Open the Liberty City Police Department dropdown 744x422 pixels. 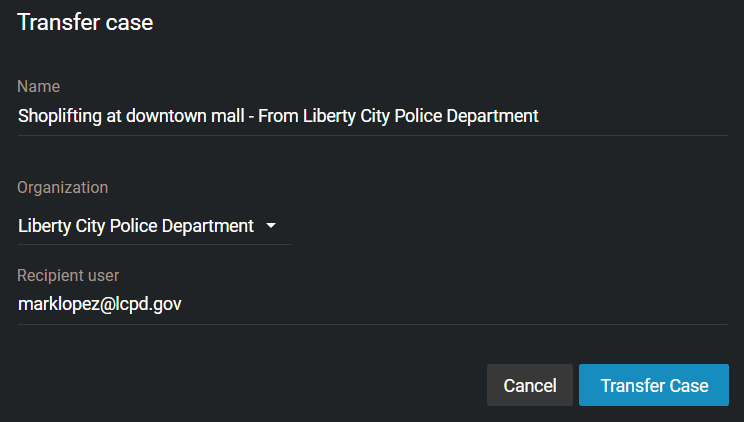coord(154,226)
